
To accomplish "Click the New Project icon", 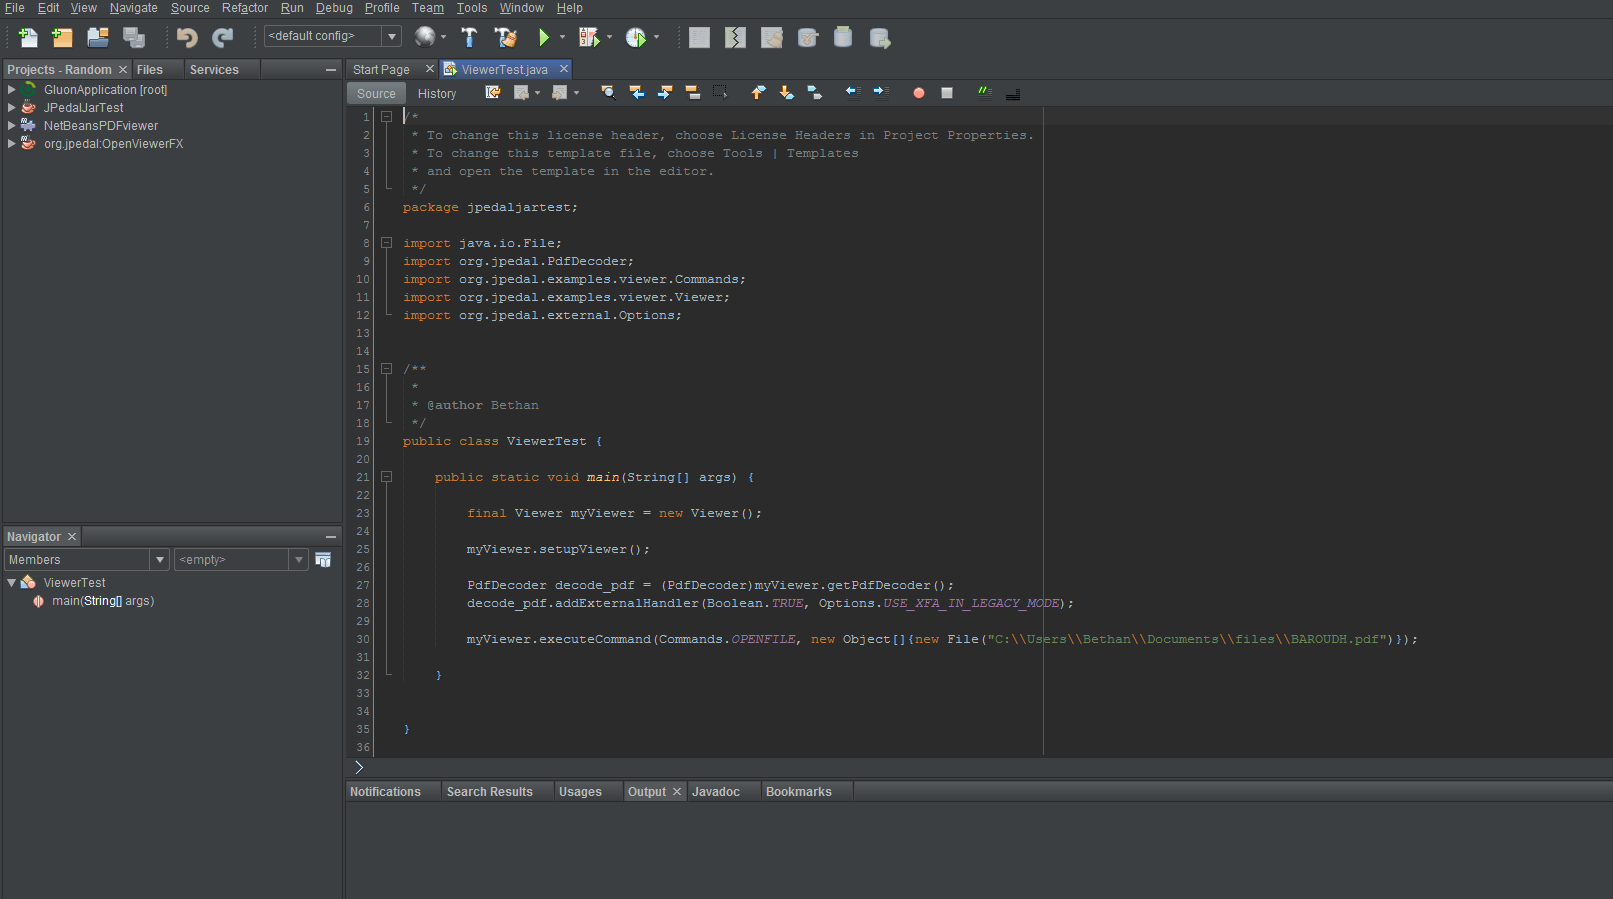I will pos(62,38).
